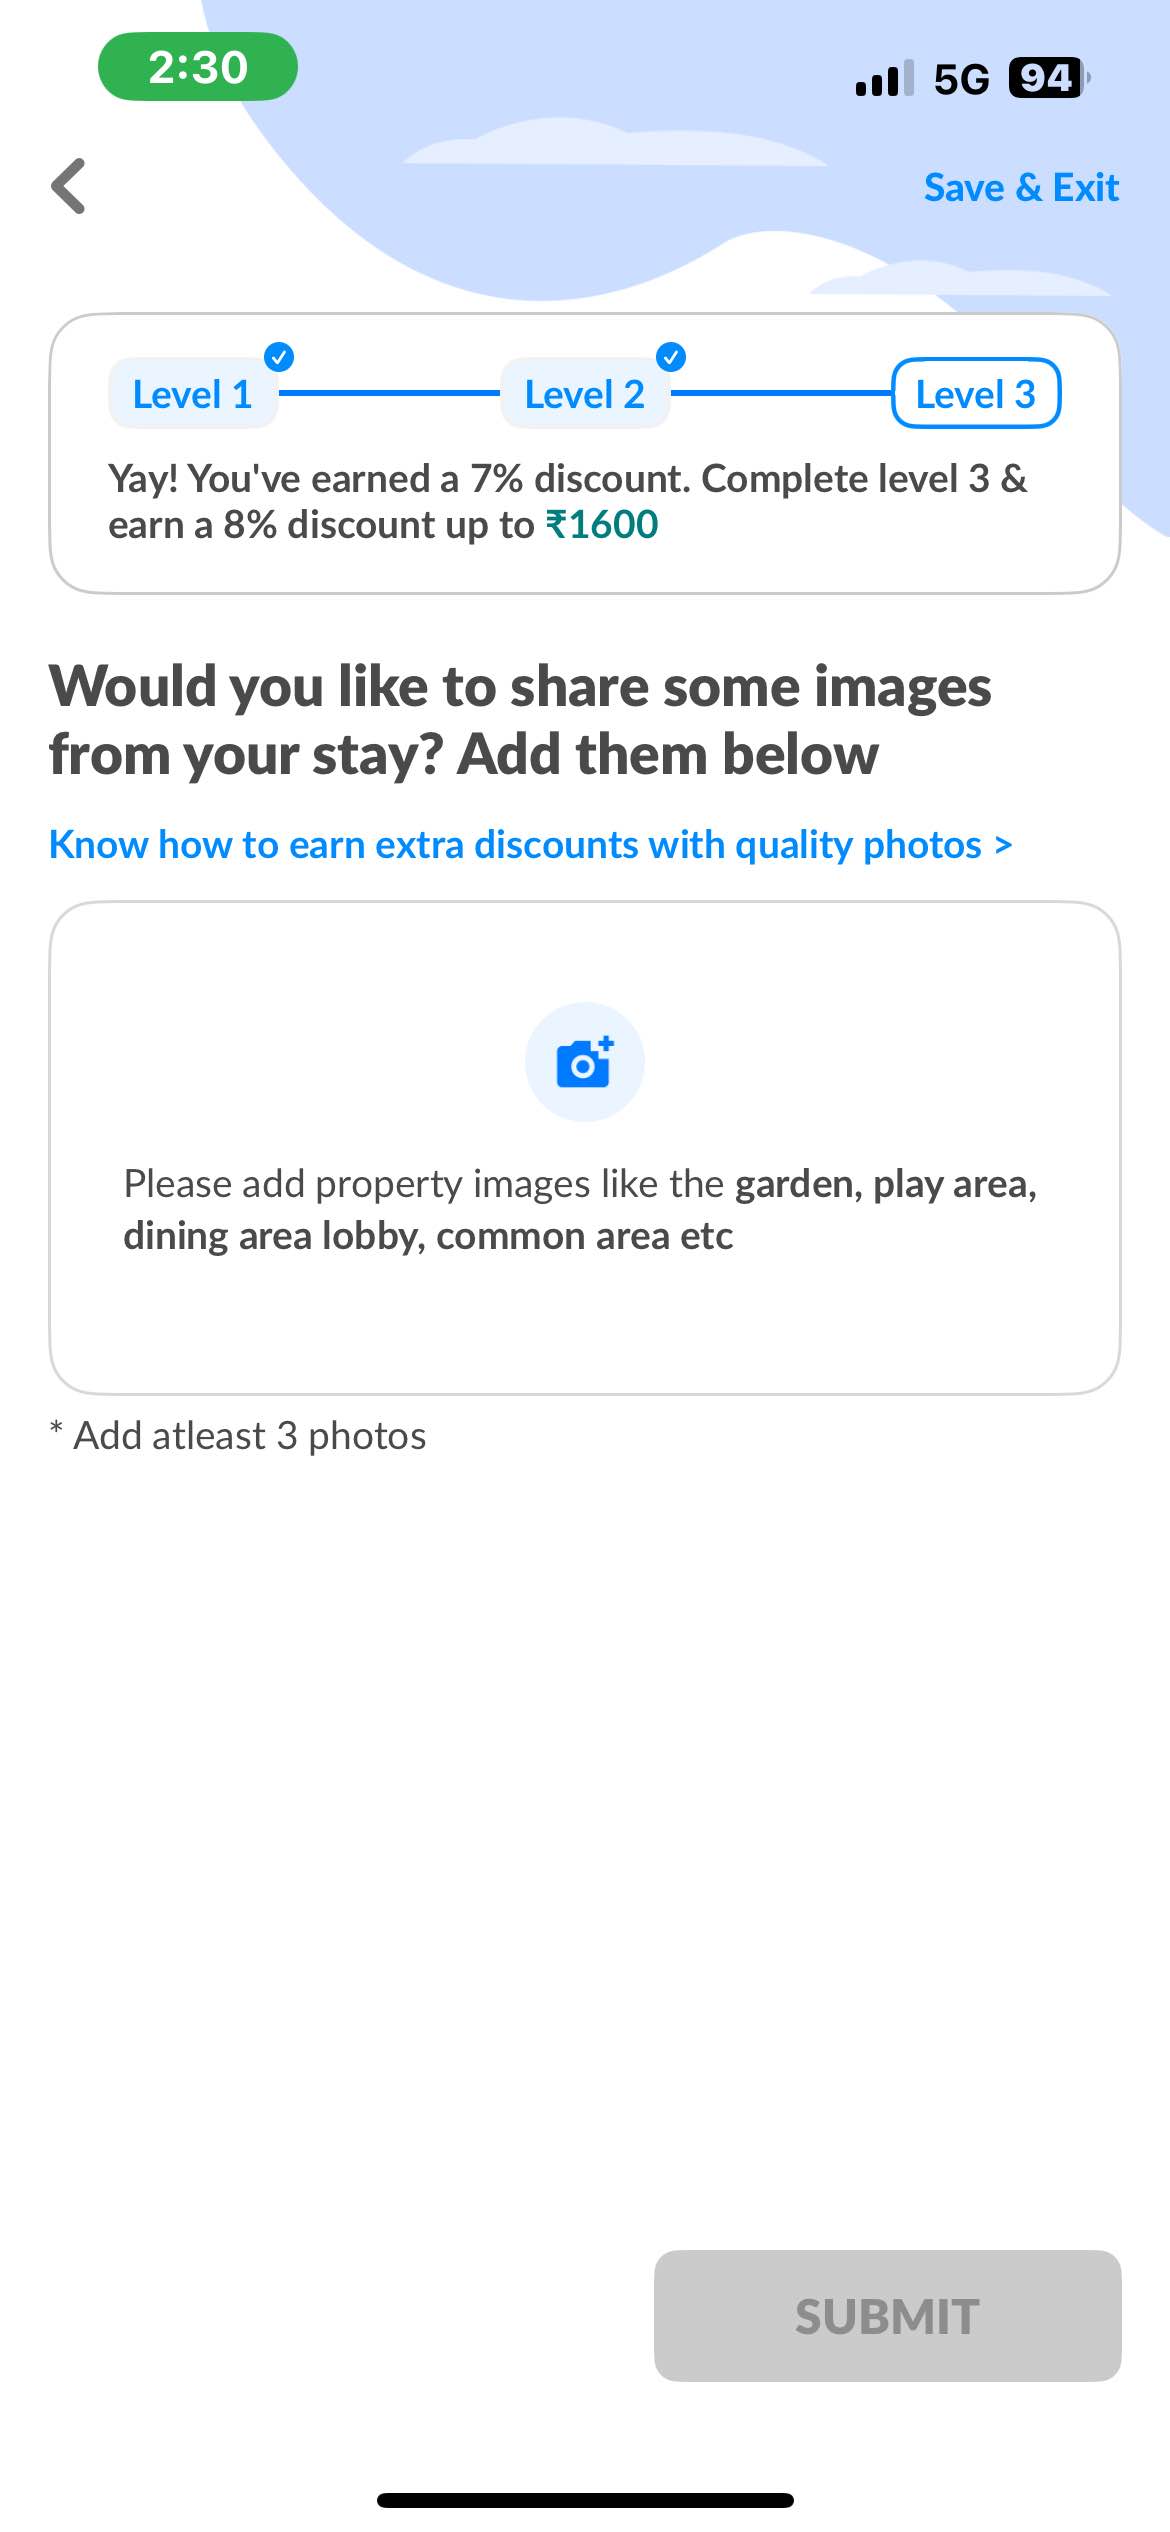Select the Level 3 step

pos(976,394)
